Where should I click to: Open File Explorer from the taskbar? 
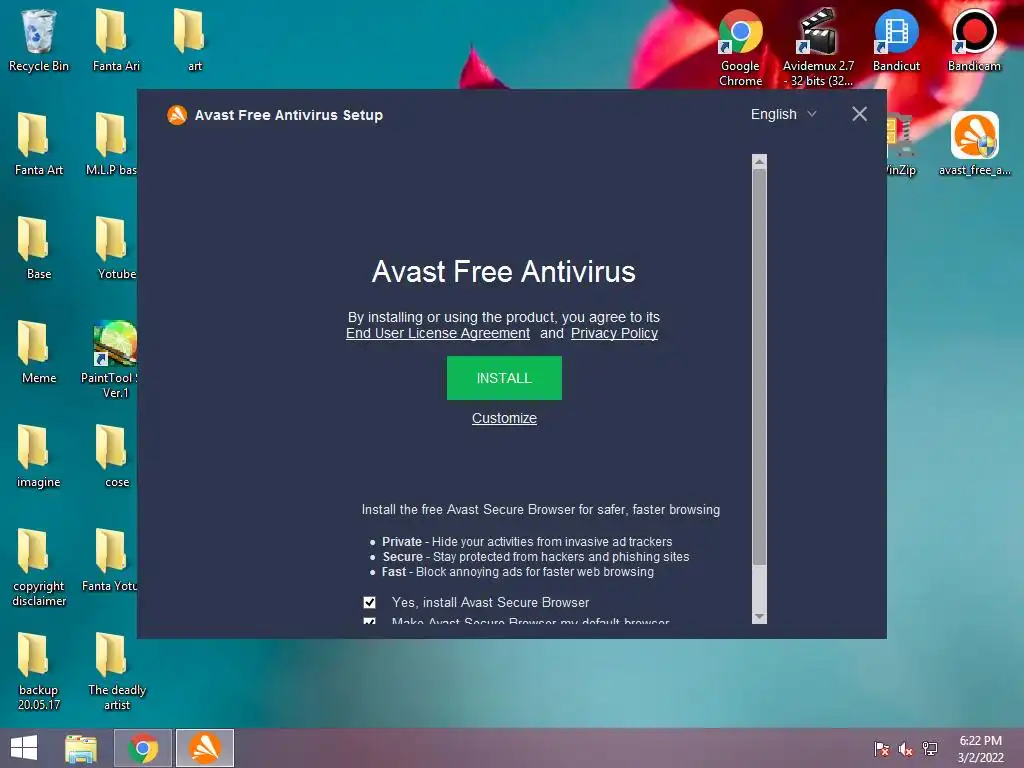[x=81, y=748]
